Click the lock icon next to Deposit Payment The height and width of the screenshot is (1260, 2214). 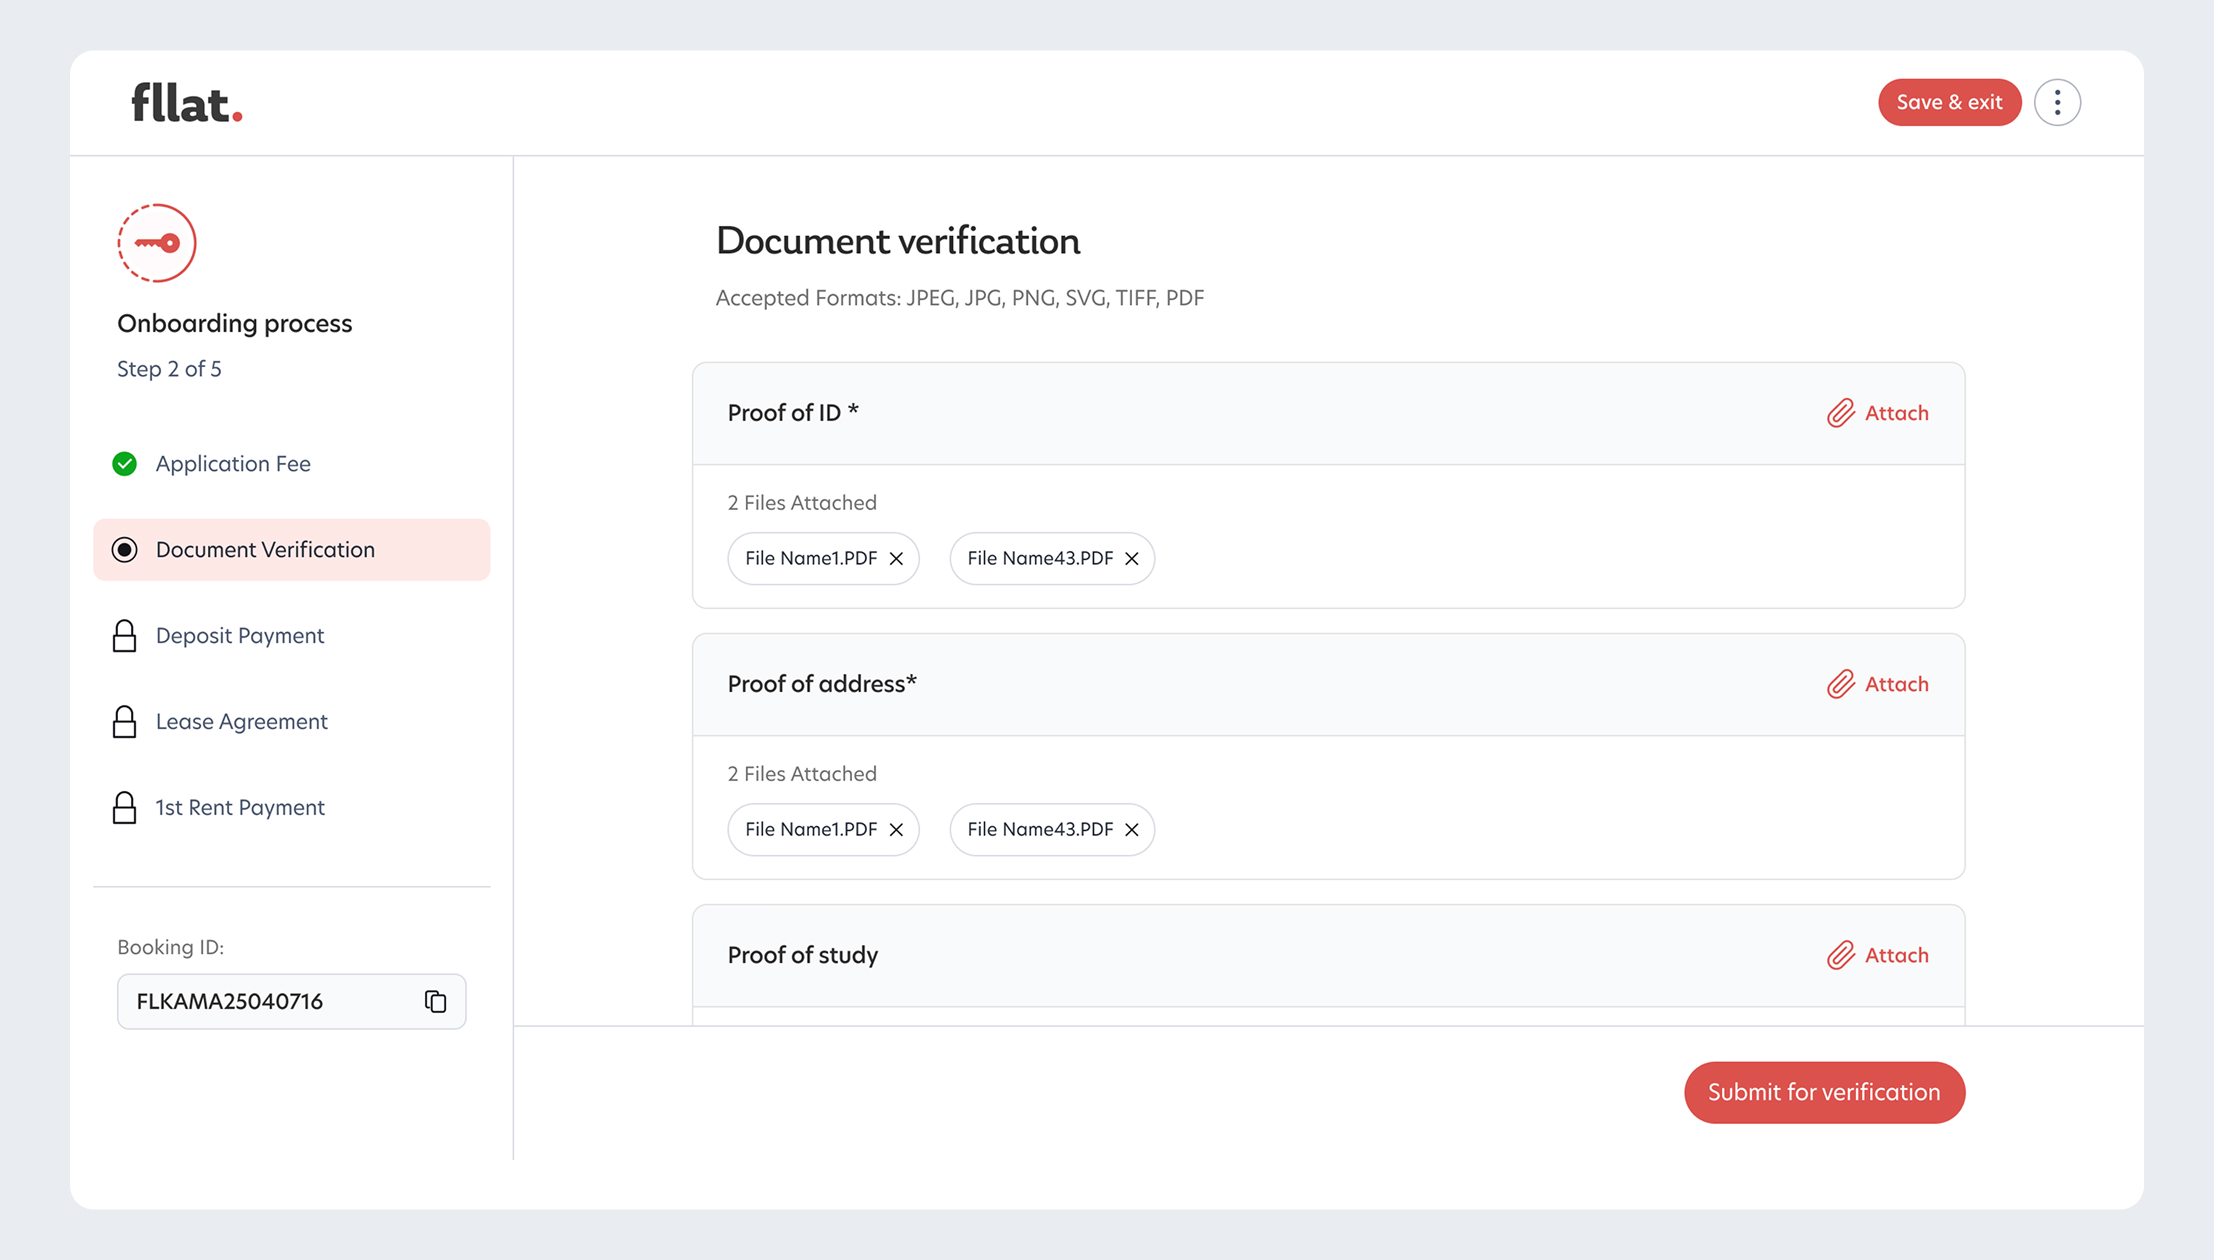125,636
